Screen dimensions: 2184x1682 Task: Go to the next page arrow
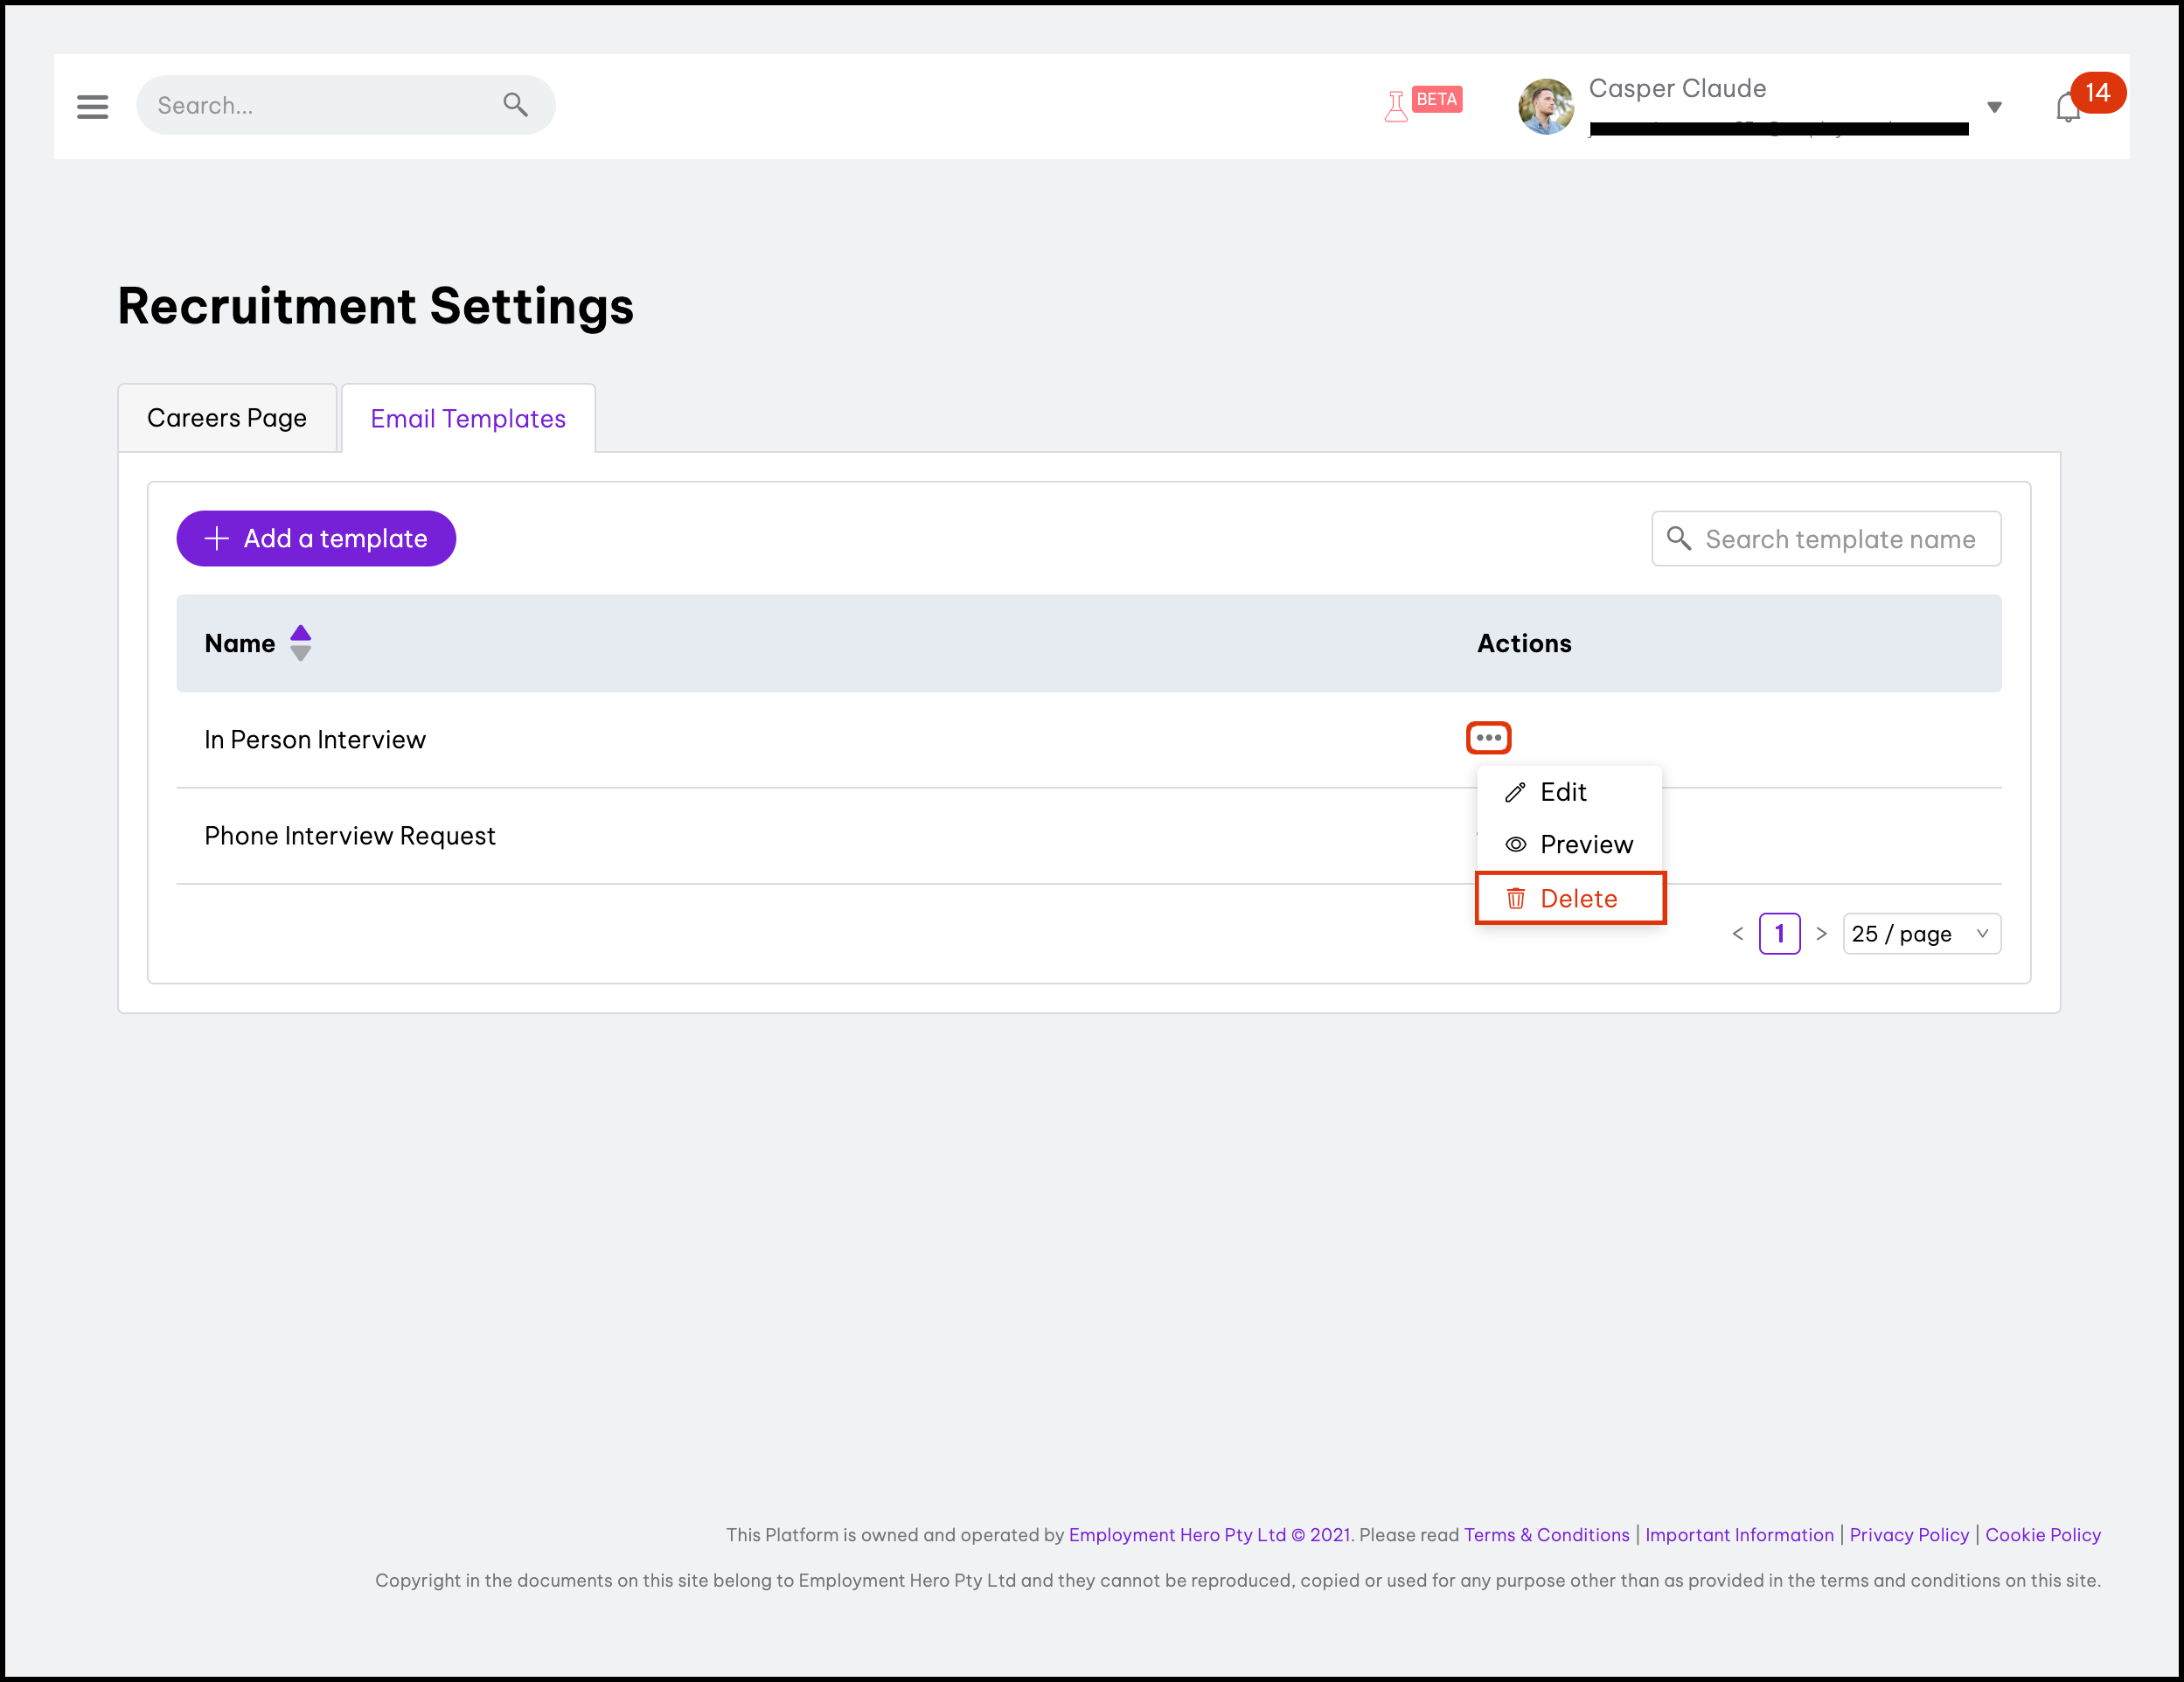point(1821,933)
